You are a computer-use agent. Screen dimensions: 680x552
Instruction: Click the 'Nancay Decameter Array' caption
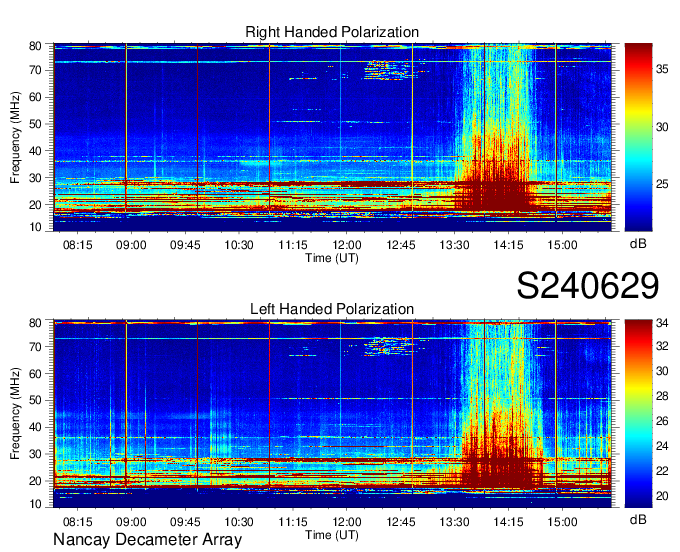click(x=147, y=540)
